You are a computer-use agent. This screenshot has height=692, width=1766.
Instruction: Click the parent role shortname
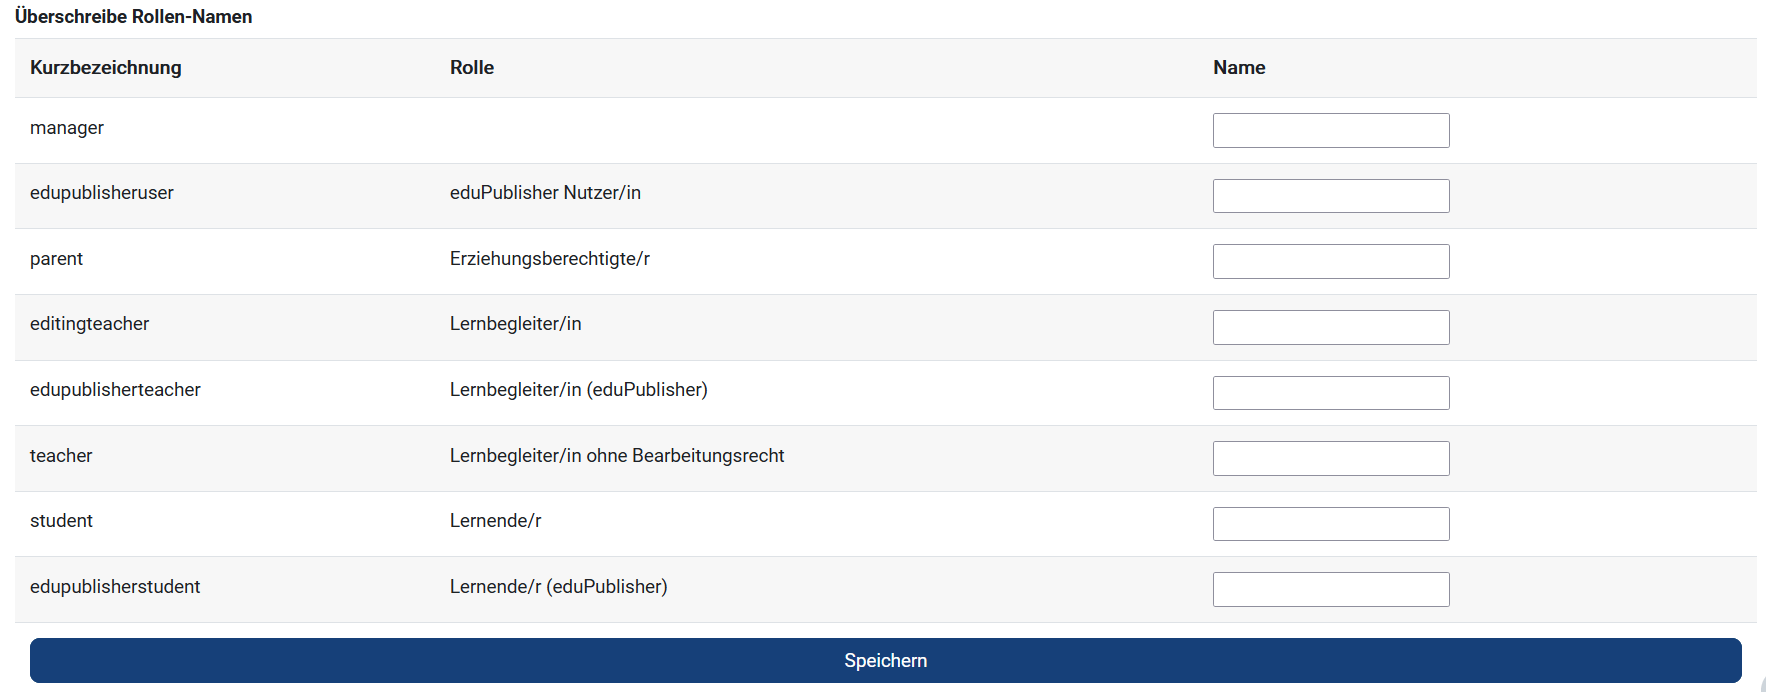pos(56,258)
